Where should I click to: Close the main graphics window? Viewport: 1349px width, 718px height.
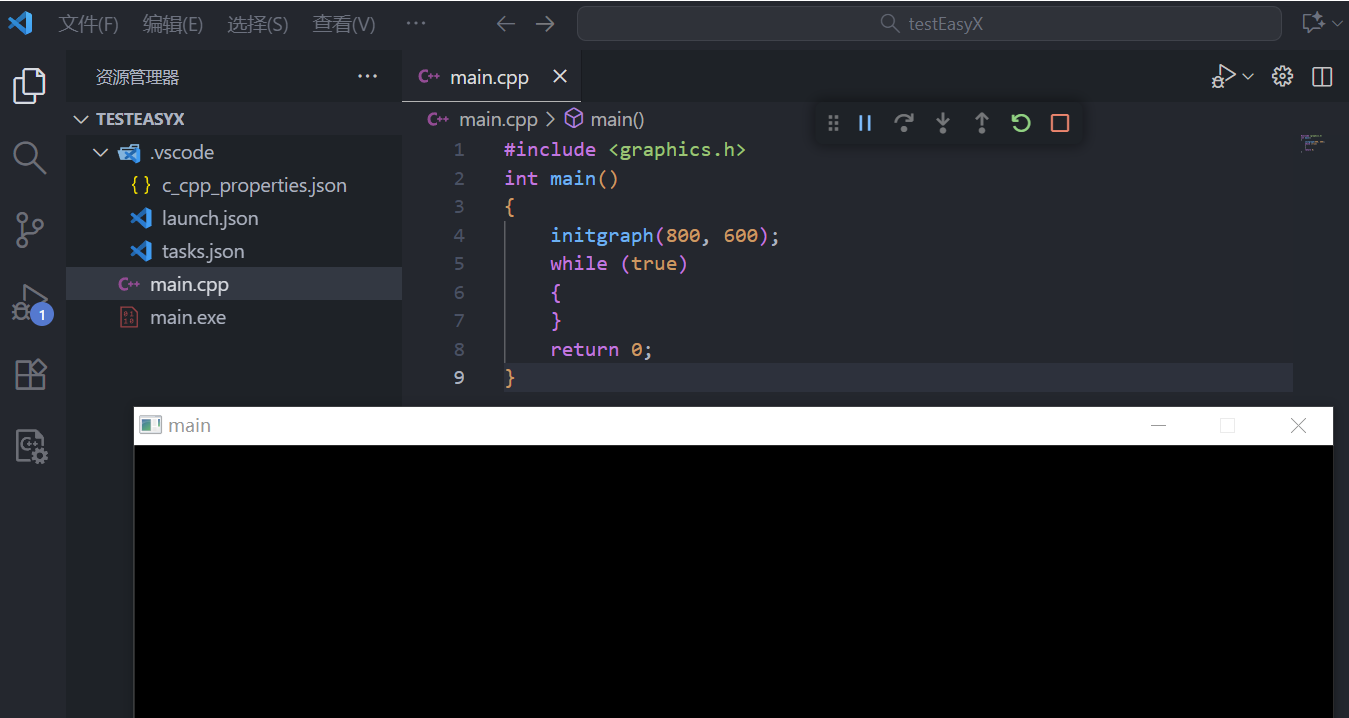point(1298,426)
